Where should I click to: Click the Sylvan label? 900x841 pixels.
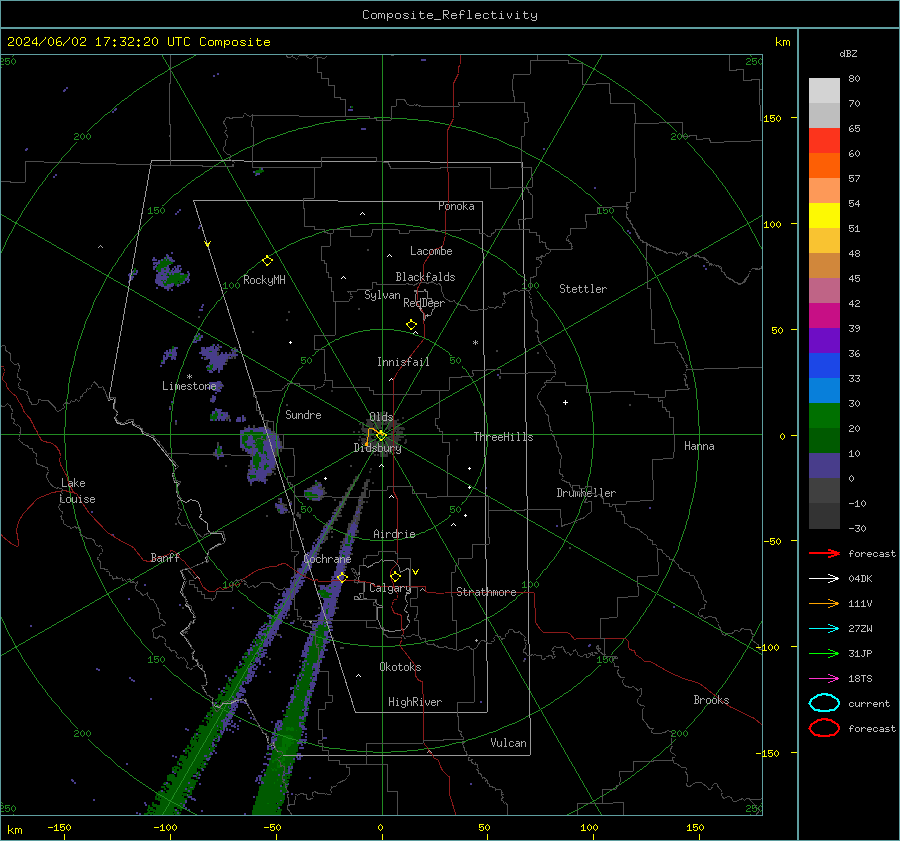coord(382,295)
